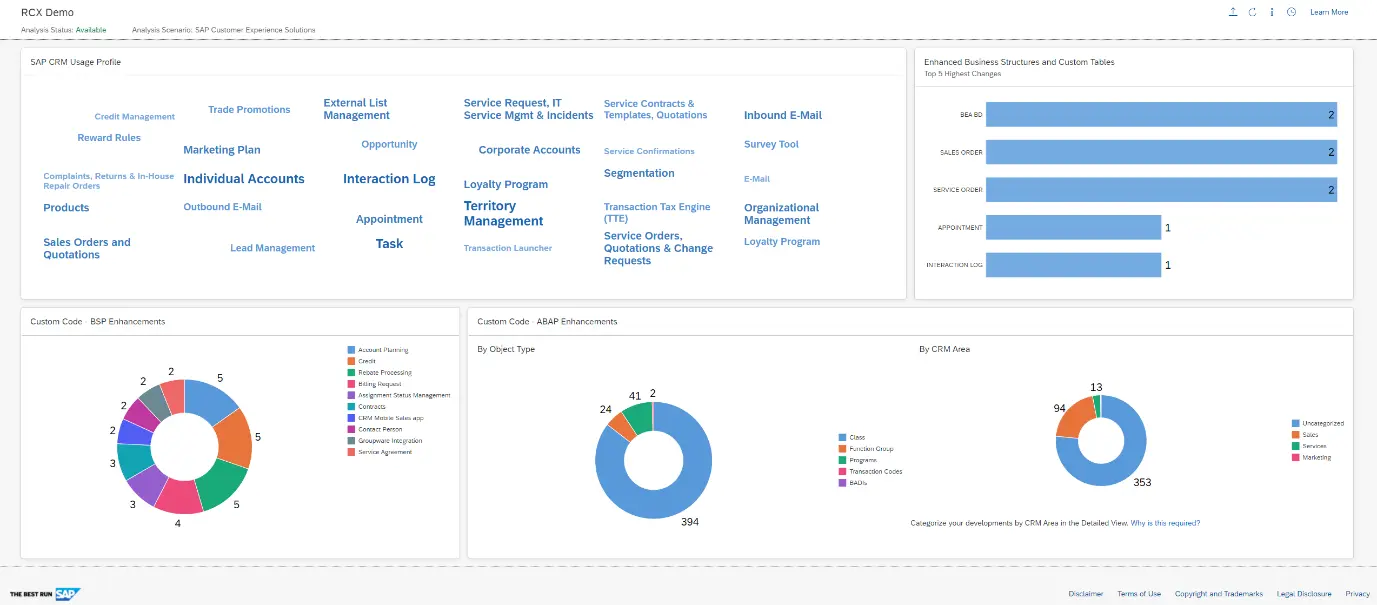The image size is (1377, 605).
Task: Click Organizational Management in the tag cloud
Action: click(x=781, y=214)
